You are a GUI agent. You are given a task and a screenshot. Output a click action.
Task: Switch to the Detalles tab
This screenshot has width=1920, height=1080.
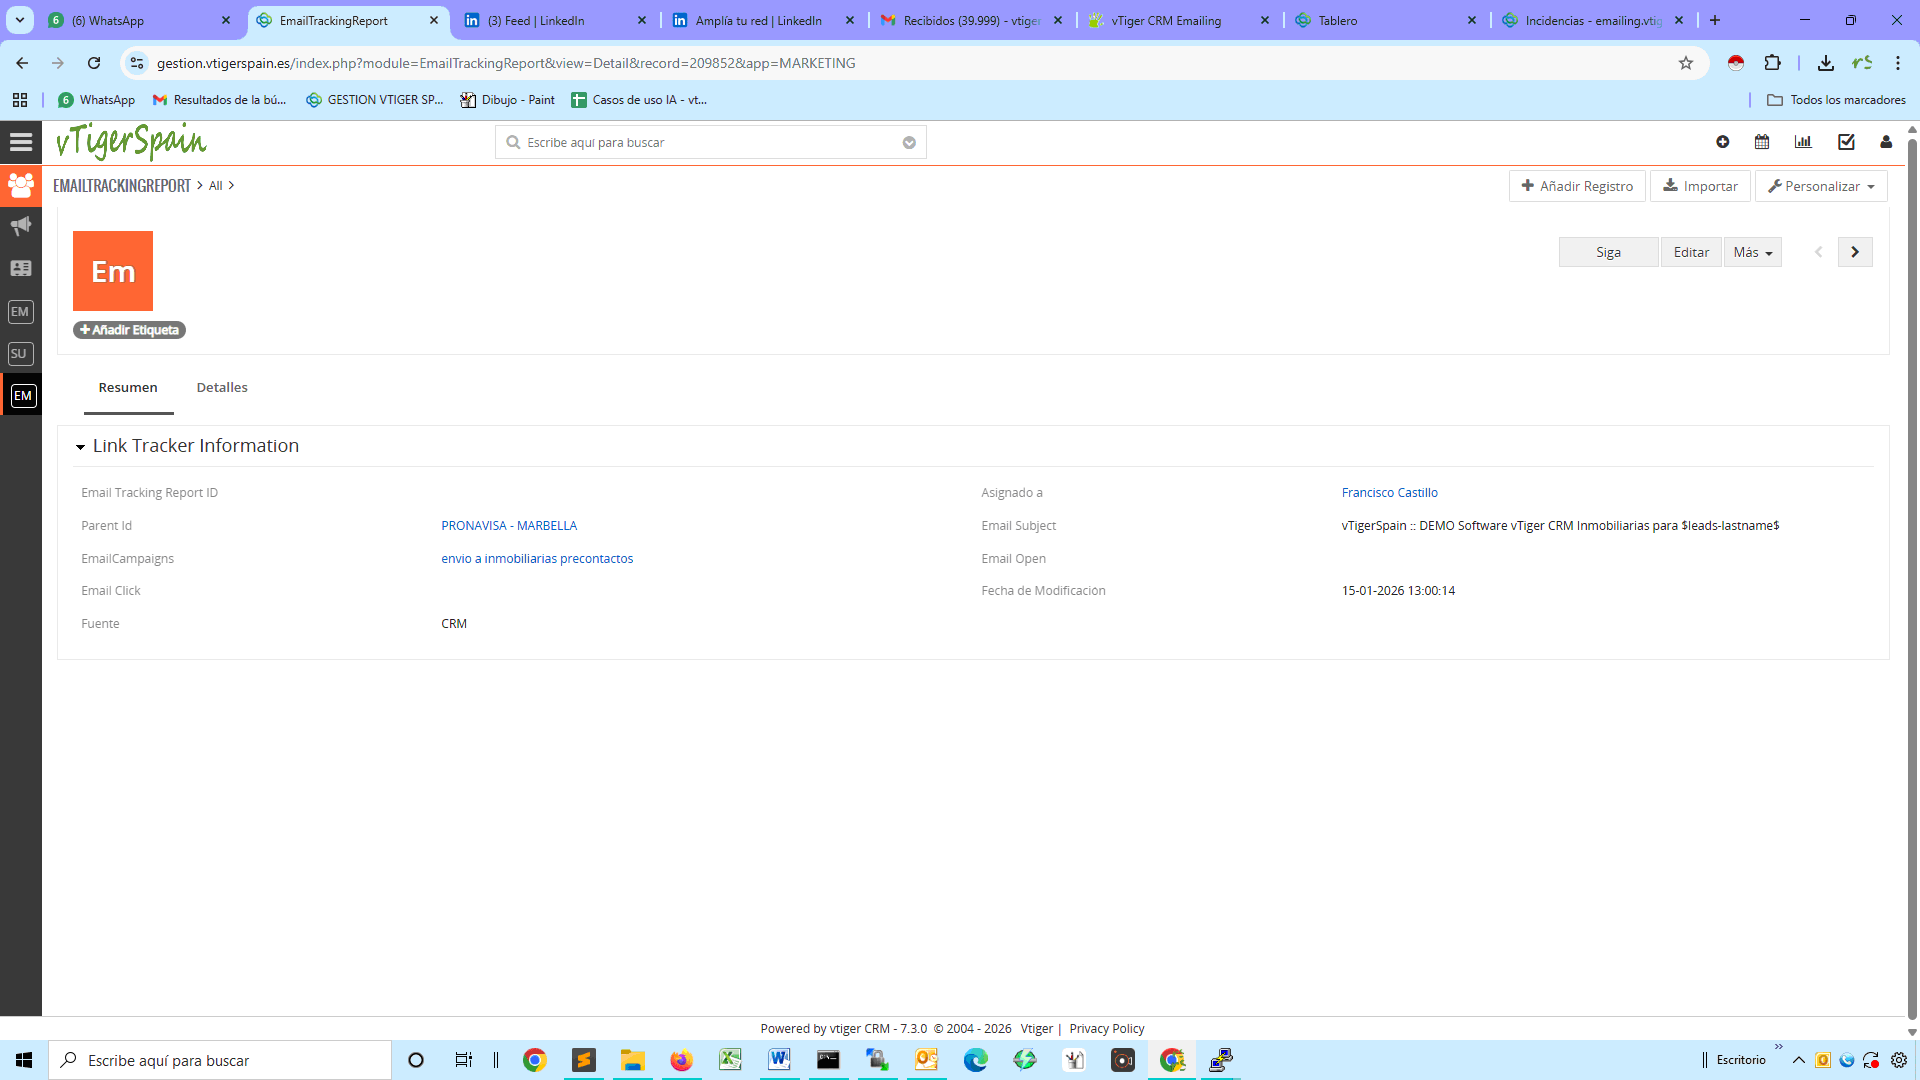pyautogui.click(x=221, y=387)
